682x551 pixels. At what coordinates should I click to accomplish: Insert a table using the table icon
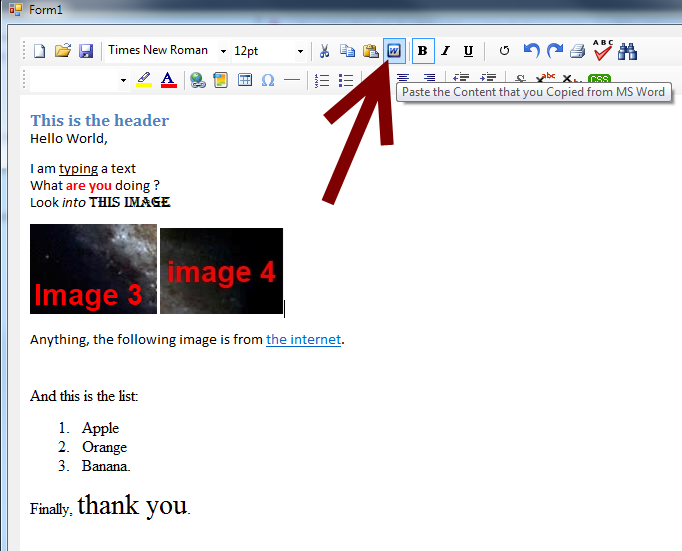click(x=245, y=80)
